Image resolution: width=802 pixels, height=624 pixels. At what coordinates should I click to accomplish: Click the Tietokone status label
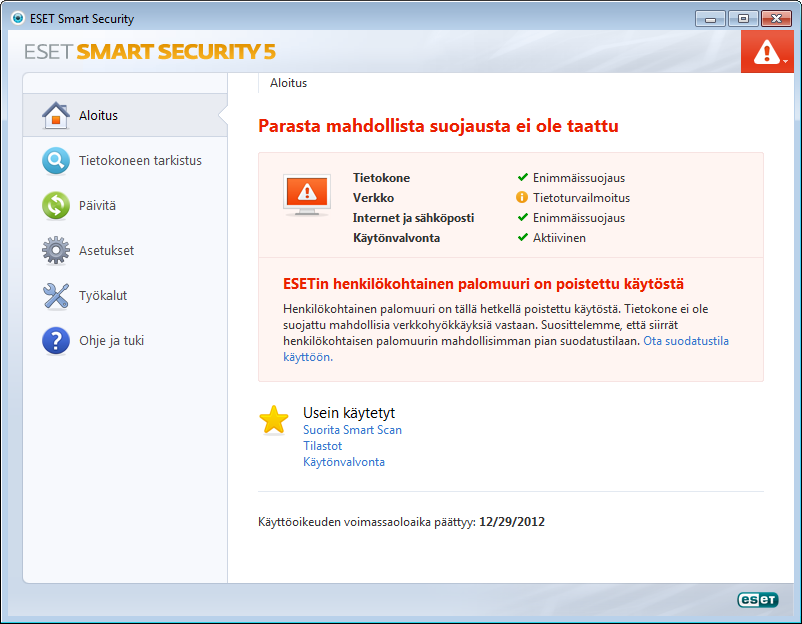tap(382, 177)
